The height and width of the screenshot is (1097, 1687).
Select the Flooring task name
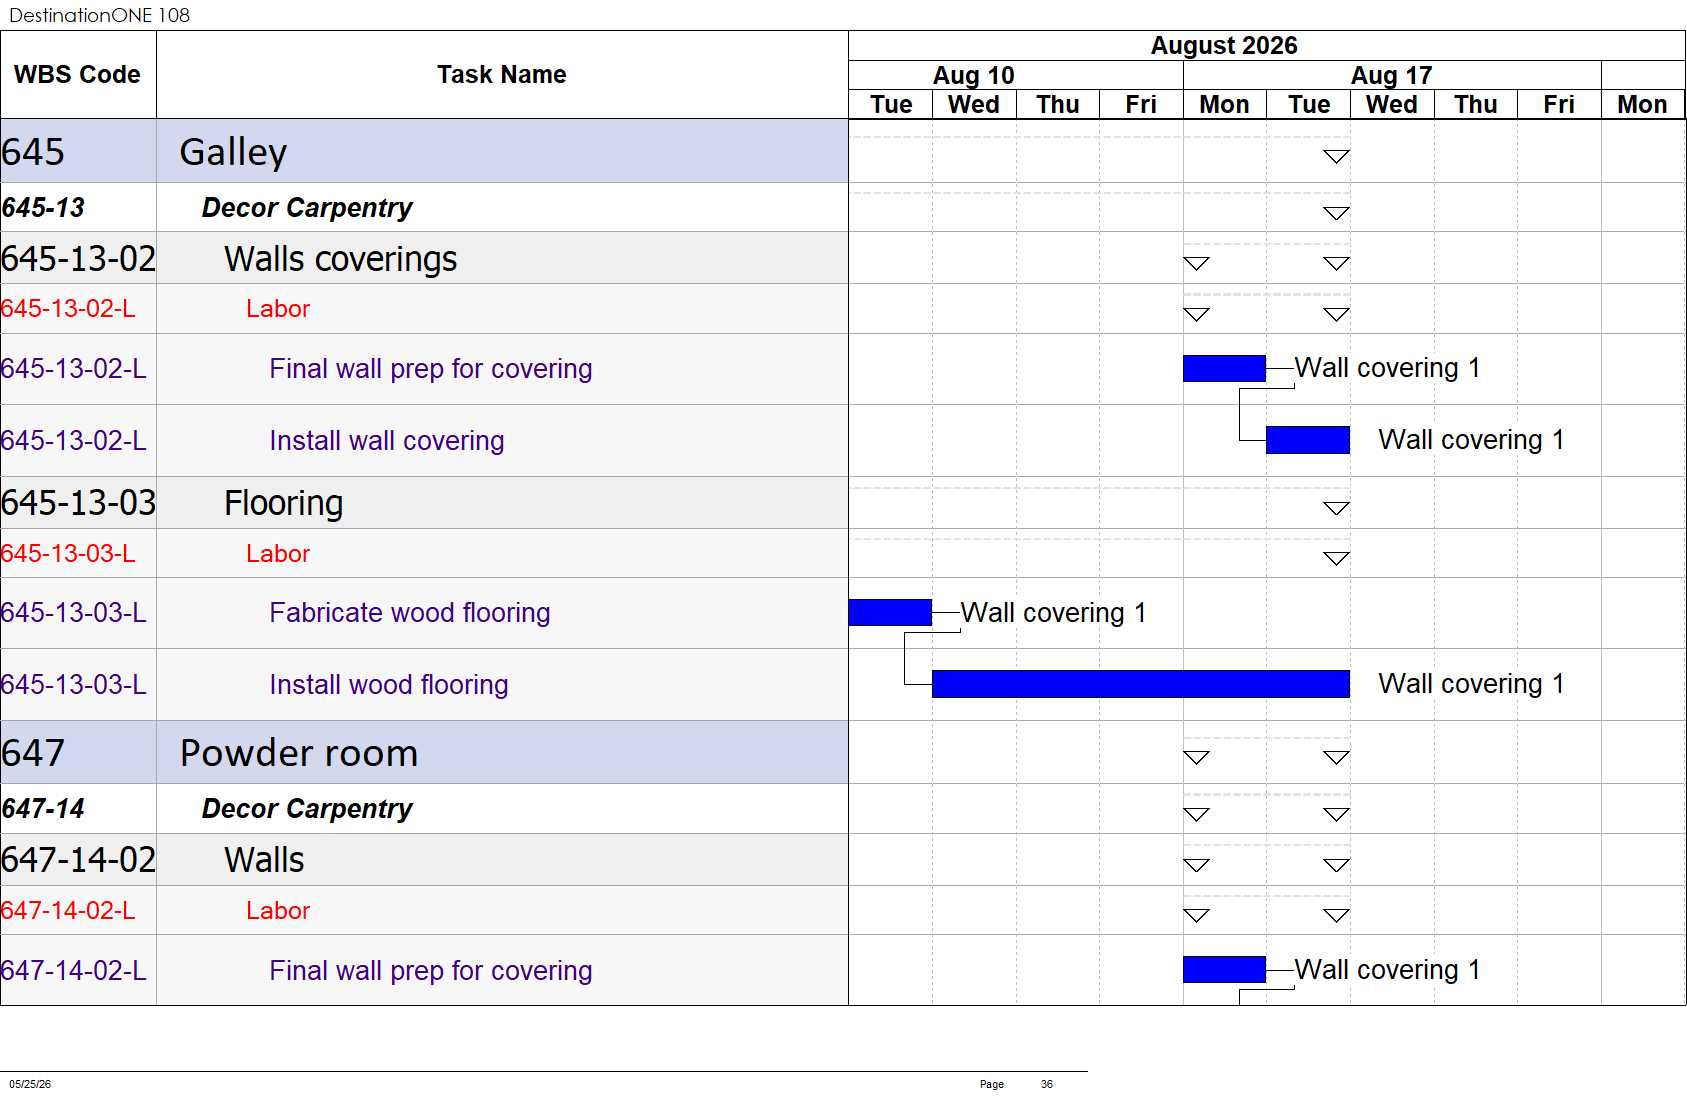pyautogui.click(x=283, y=503)
